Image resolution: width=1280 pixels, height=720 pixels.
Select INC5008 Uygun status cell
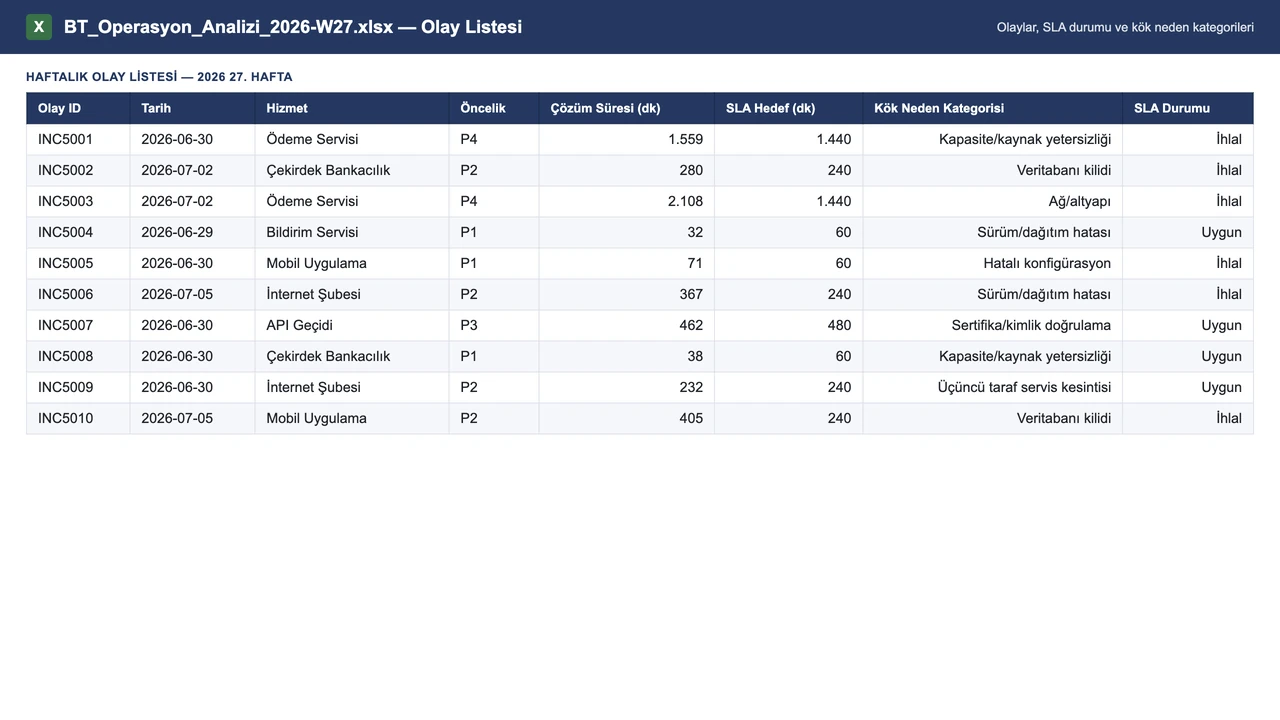coord(1188,356)
